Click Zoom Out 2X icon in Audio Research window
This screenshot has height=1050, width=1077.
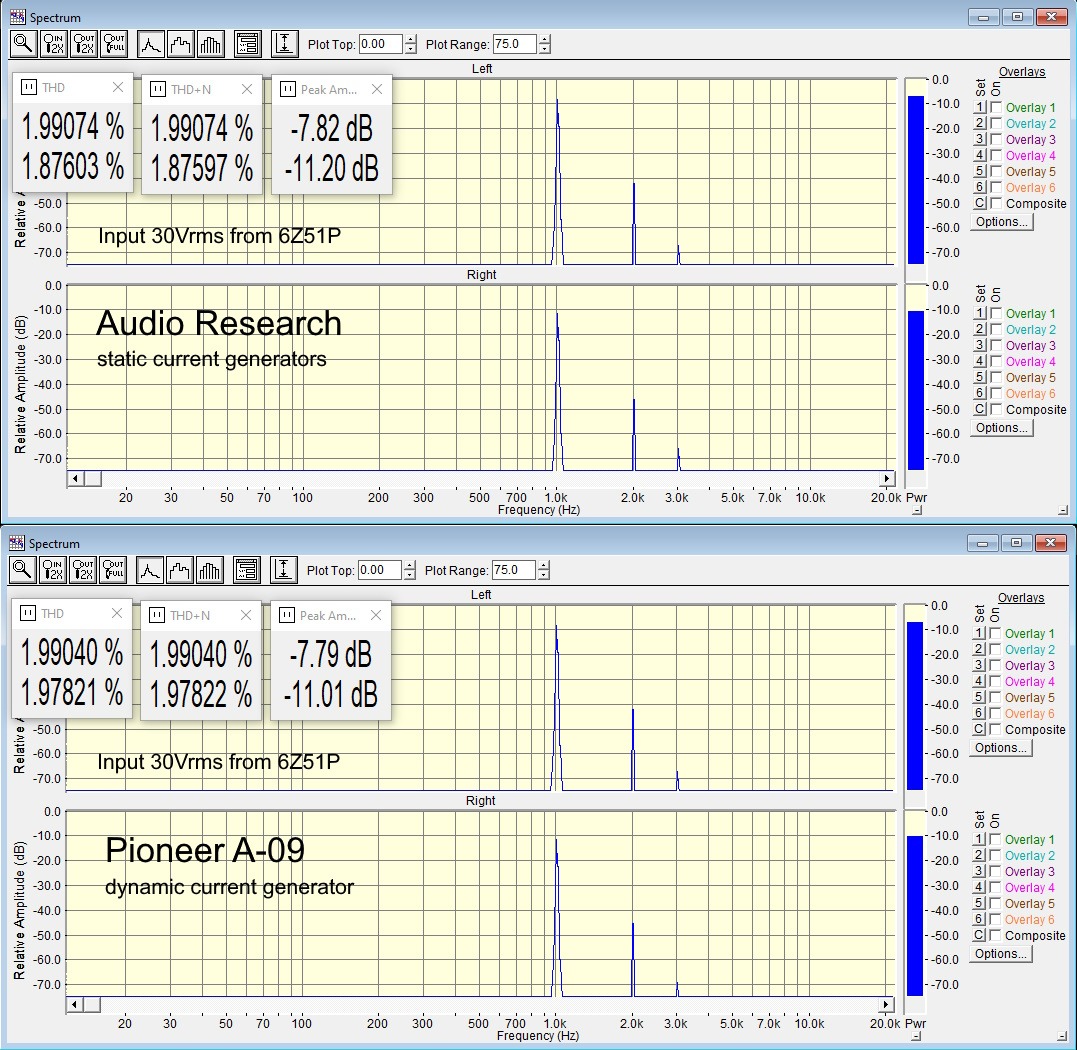[x=84, y=44]
